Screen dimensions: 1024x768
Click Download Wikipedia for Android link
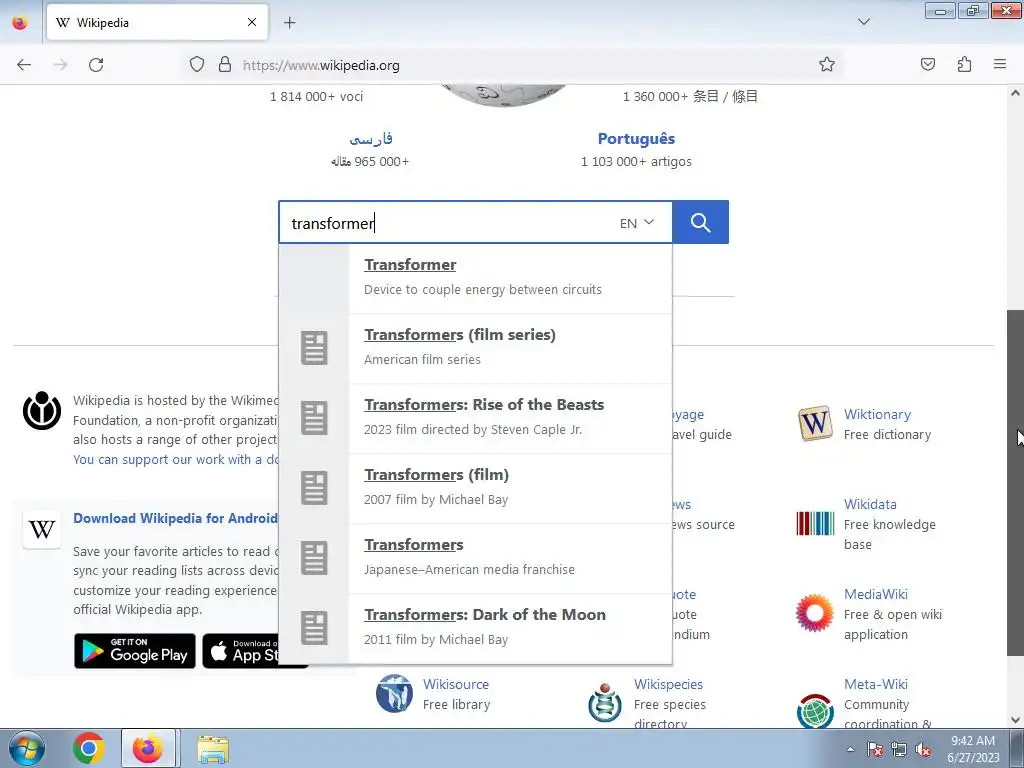[x=175, y=518]
